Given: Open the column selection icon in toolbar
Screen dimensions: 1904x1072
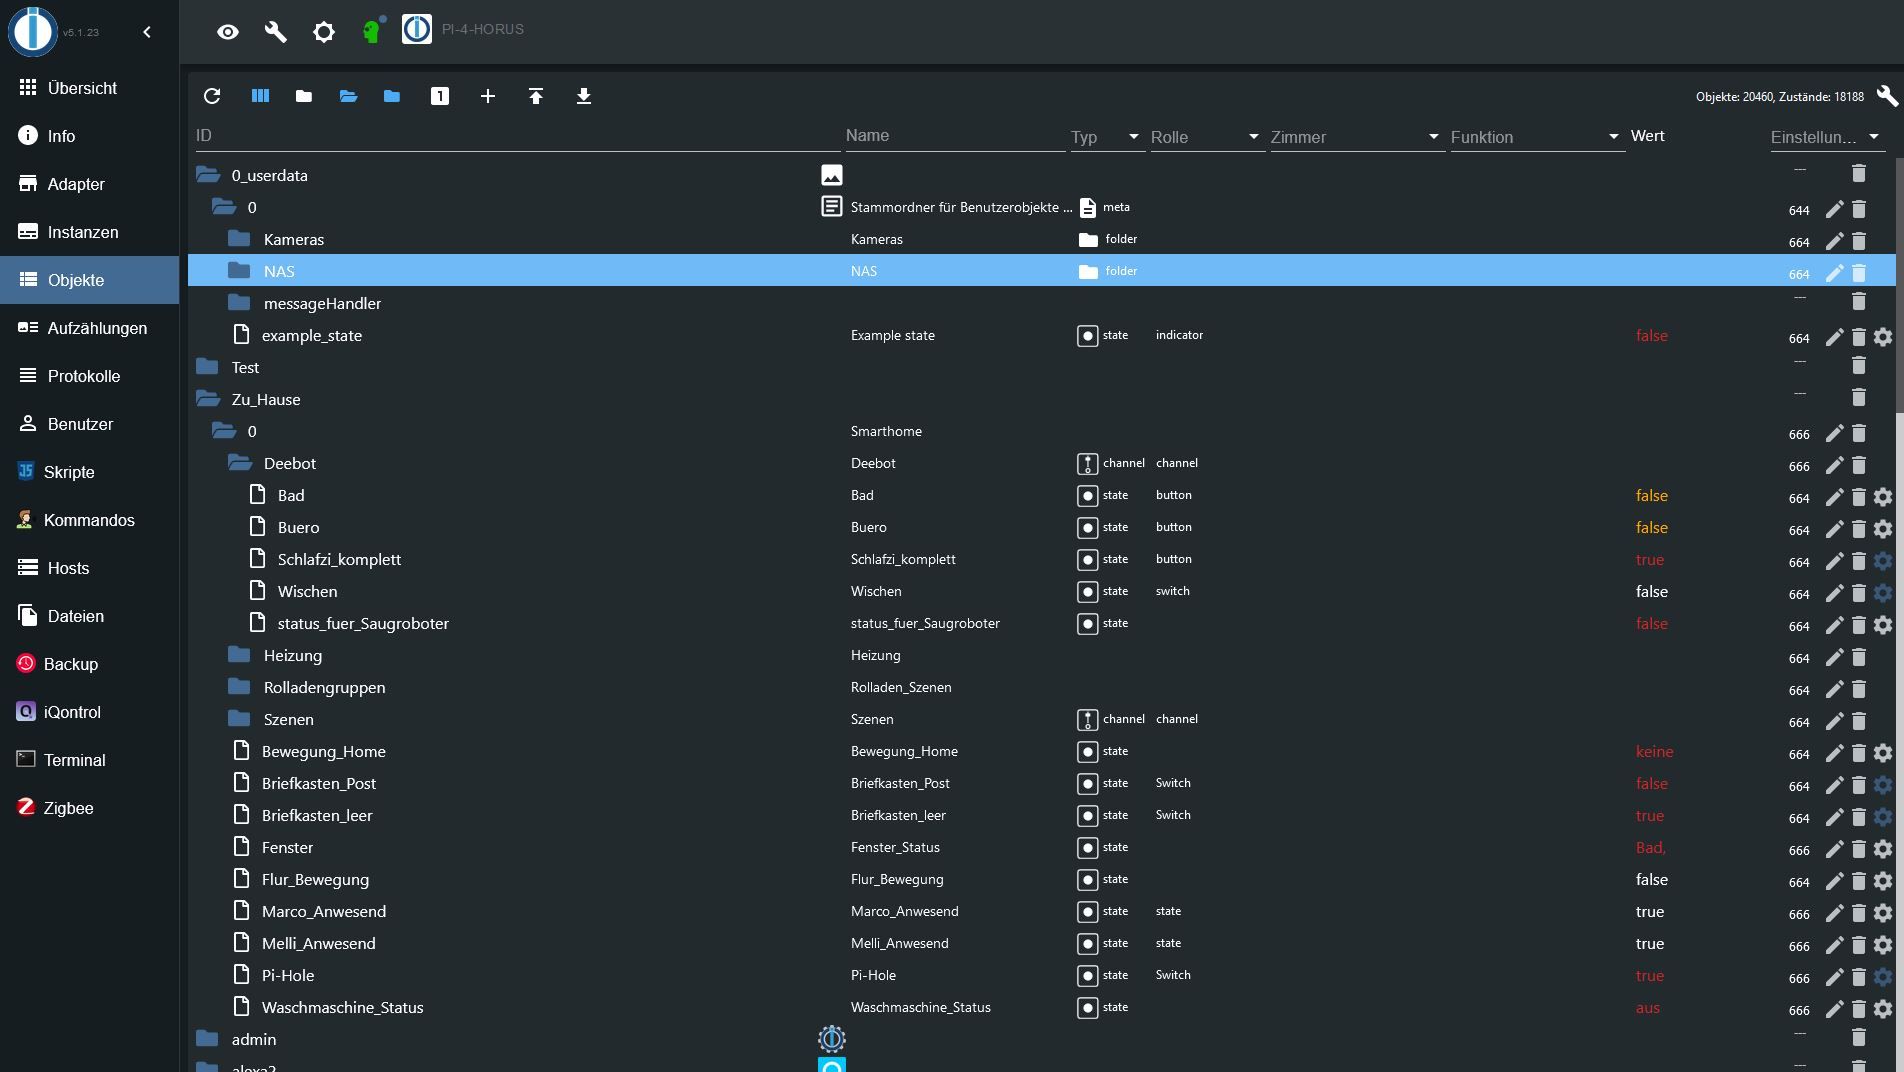Looking at the screenshot, I should [x=260, y=96].
